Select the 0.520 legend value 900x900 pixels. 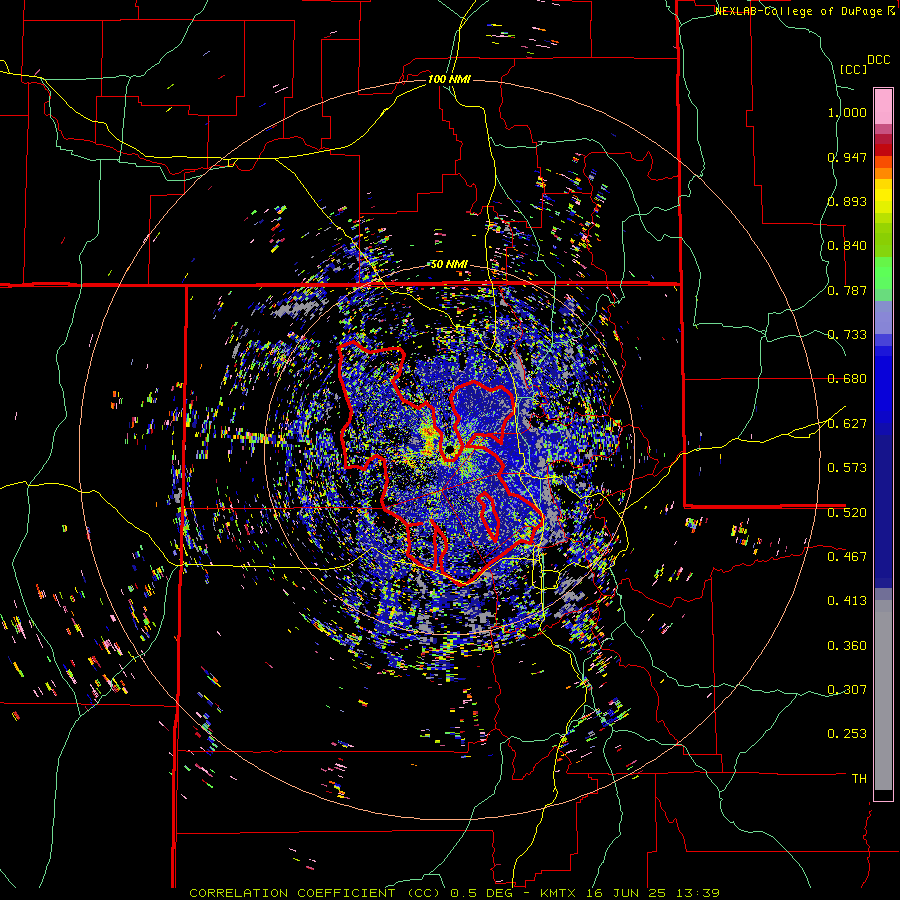(x=847, y=512)
